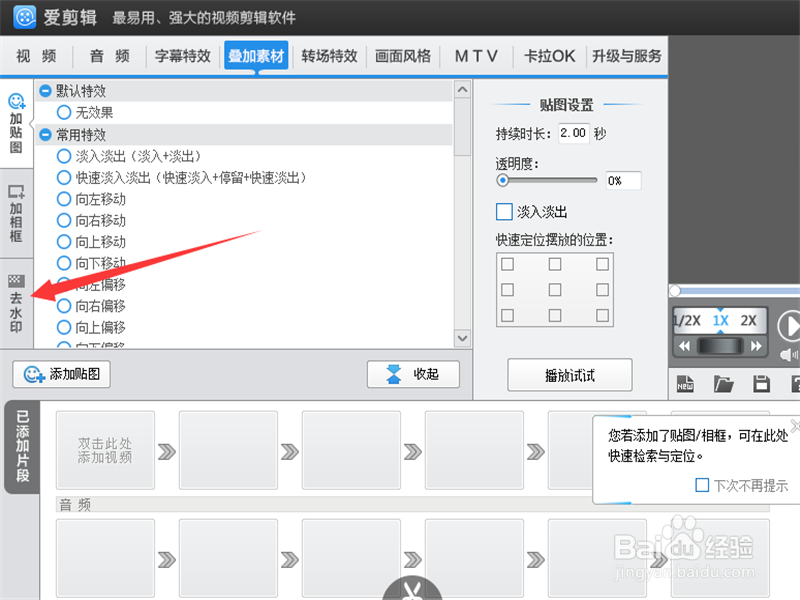Click the transparency 0% input field
The width and height of the screenshot is (800, 600).
(623, 181)
